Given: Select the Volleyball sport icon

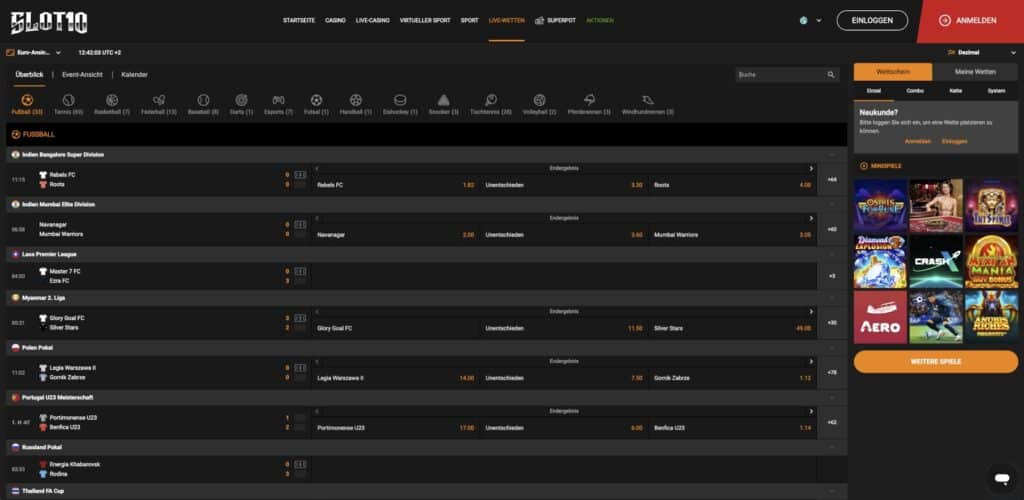Looking at the screenshot, I should tap(539, 101).
